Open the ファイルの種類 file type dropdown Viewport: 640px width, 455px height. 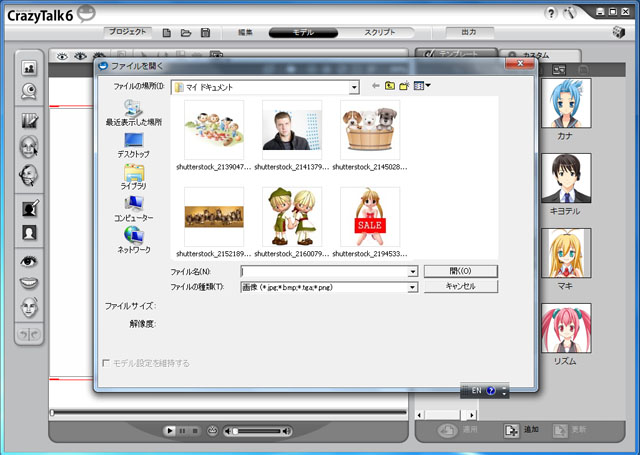point(412,287)
